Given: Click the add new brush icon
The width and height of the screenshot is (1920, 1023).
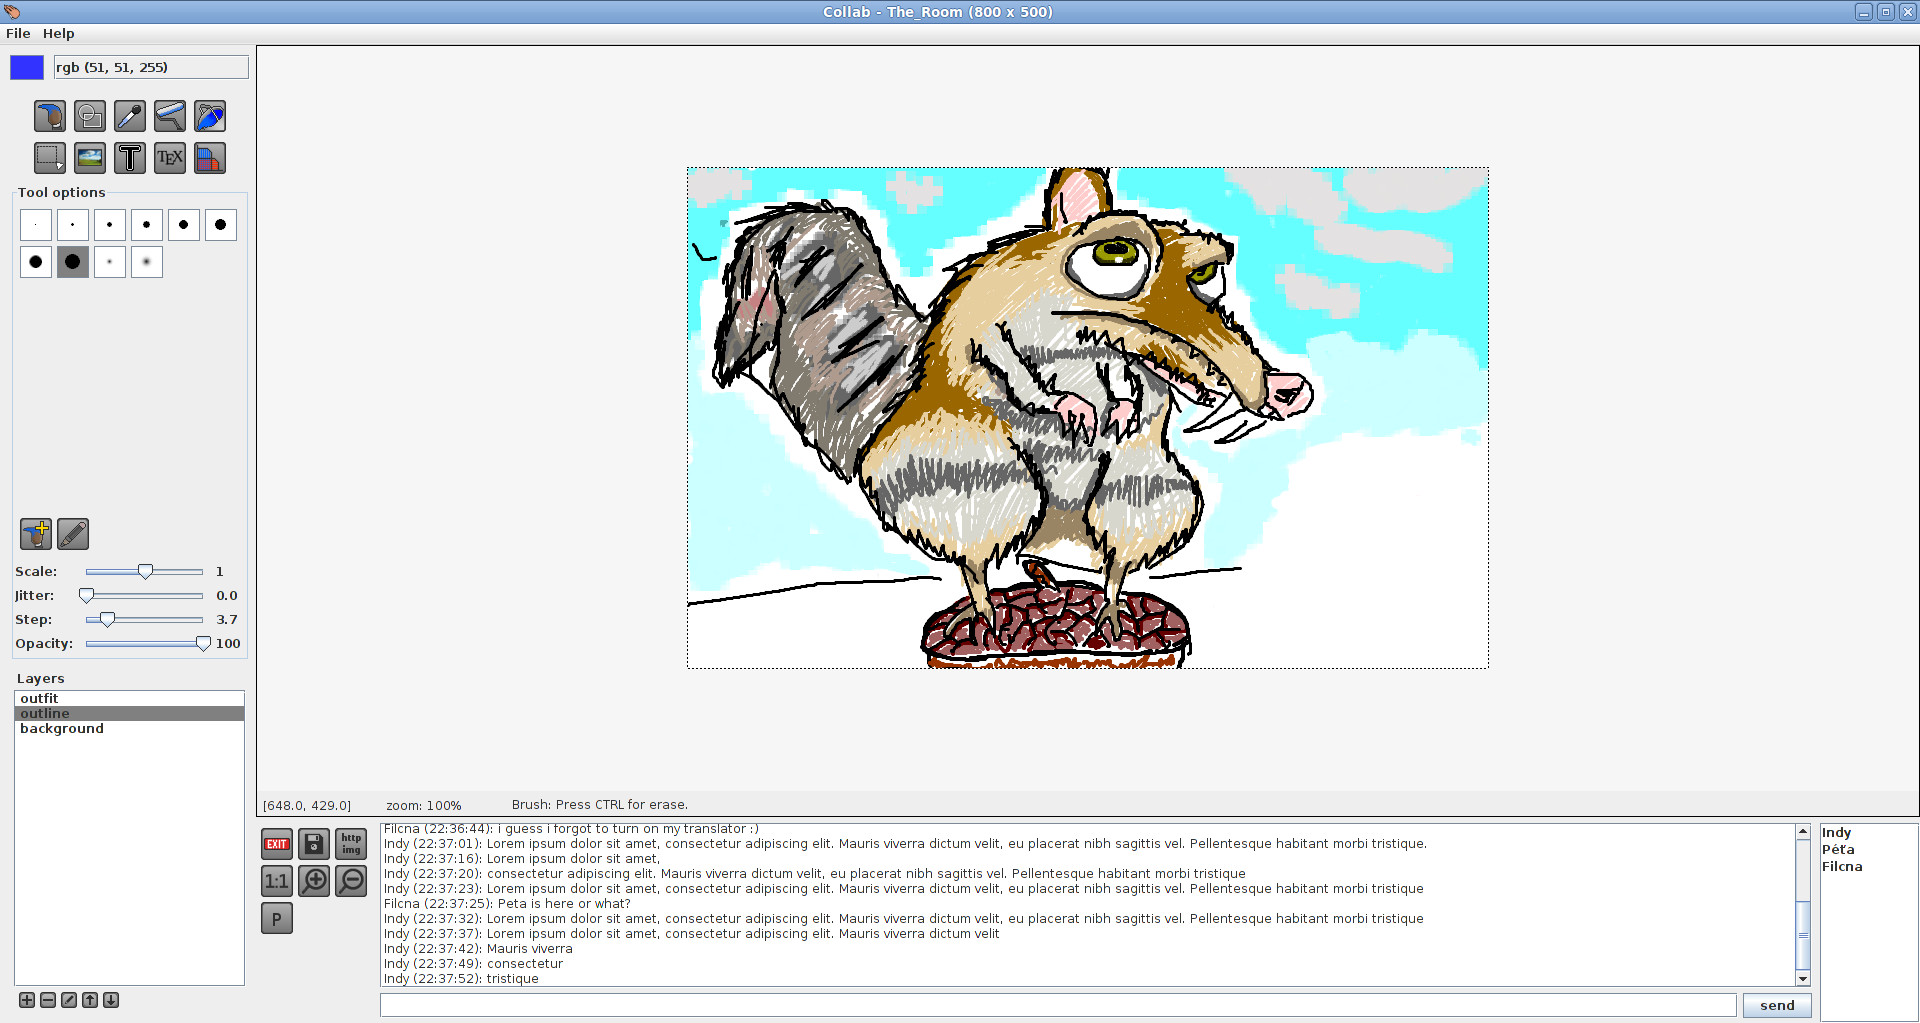Looking at the screenshot, I should (36, 534).
